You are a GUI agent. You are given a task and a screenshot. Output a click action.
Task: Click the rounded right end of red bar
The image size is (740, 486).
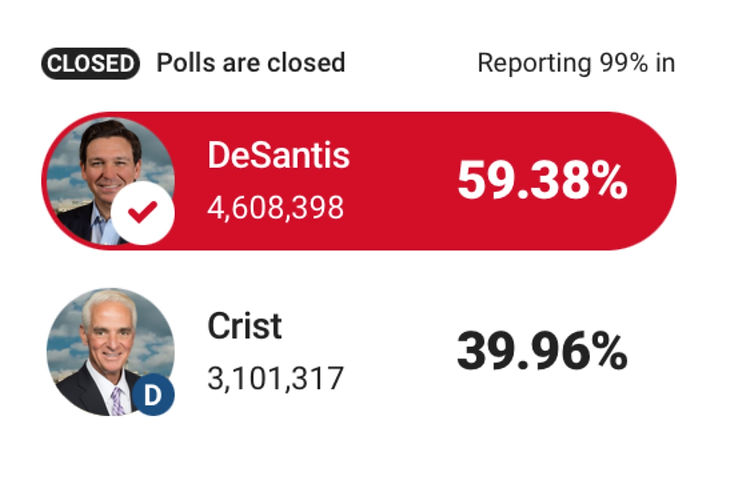tap(654, 181)
